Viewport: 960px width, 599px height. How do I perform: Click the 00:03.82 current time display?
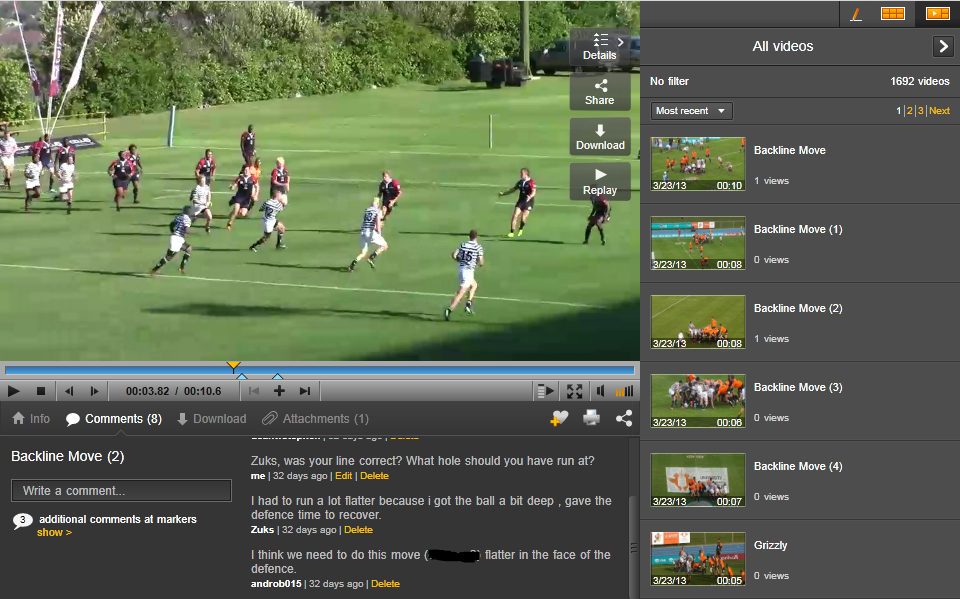(148, 391)
